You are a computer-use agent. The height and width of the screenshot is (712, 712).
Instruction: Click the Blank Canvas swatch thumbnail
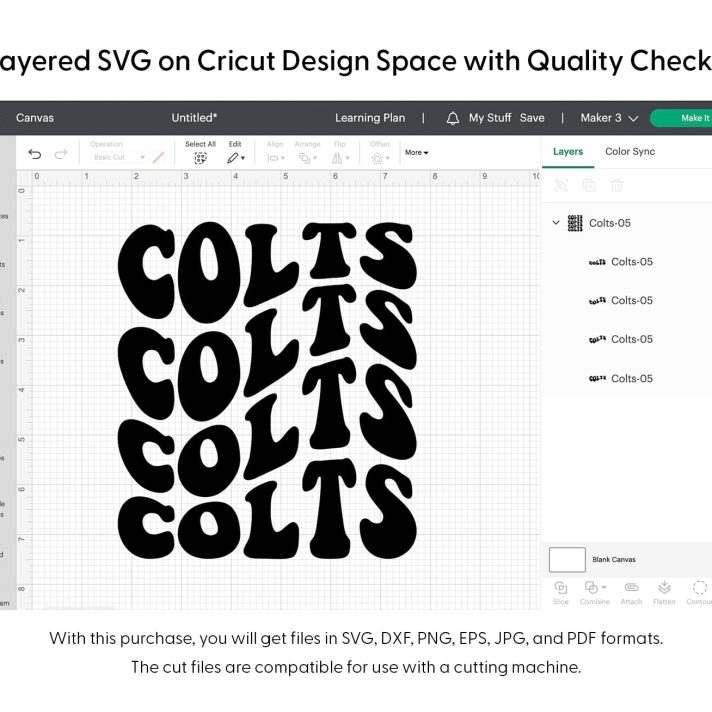pos(567,559)
